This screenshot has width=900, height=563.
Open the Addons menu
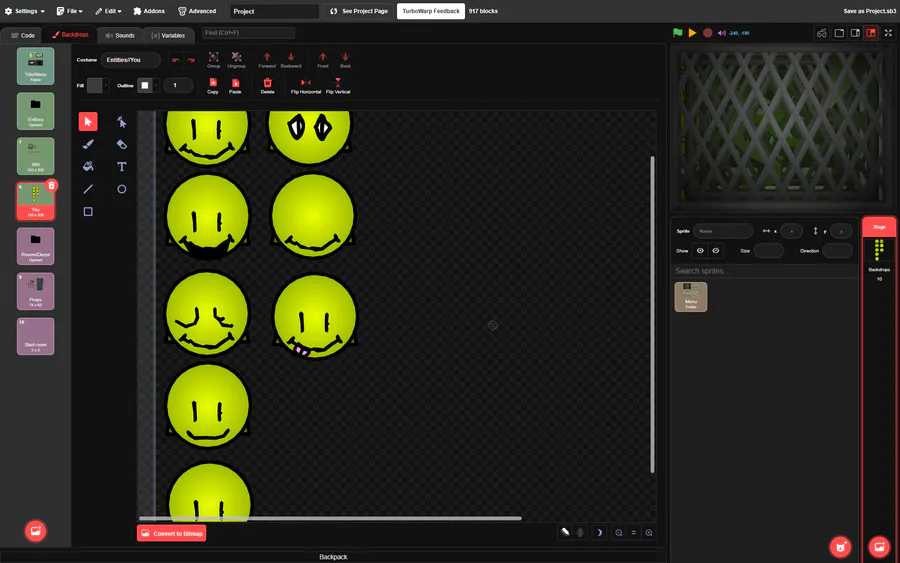[x=149, y=11]
